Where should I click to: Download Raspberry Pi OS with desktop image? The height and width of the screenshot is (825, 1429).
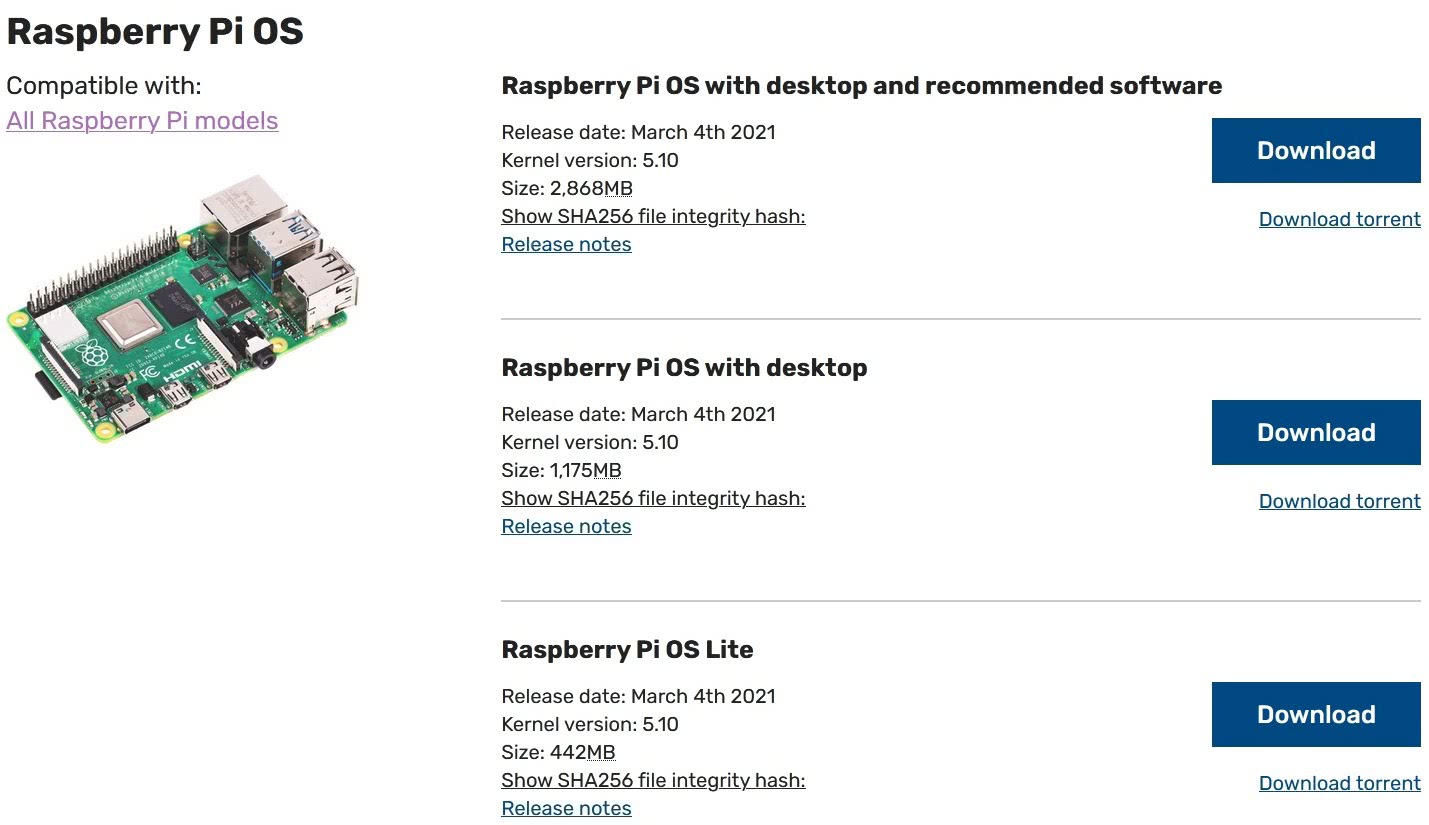(1315, 433)
